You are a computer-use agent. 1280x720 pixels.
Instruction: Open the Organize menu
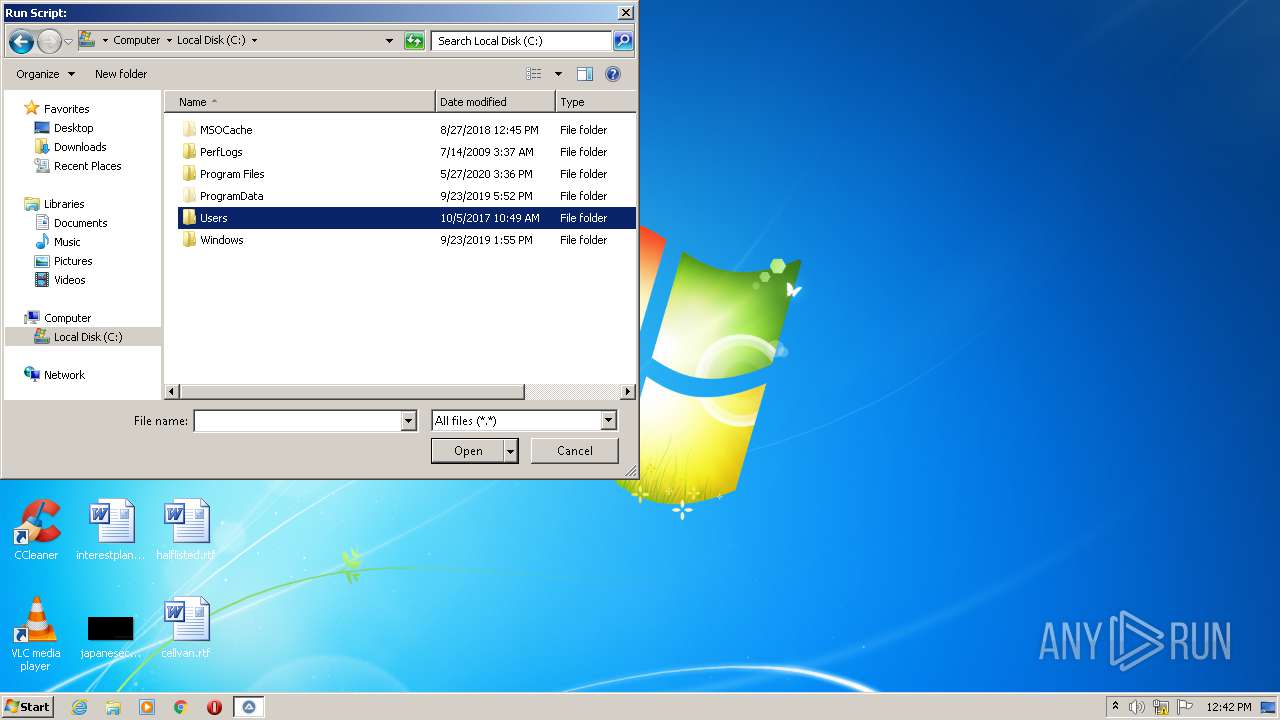click(45, 74)
